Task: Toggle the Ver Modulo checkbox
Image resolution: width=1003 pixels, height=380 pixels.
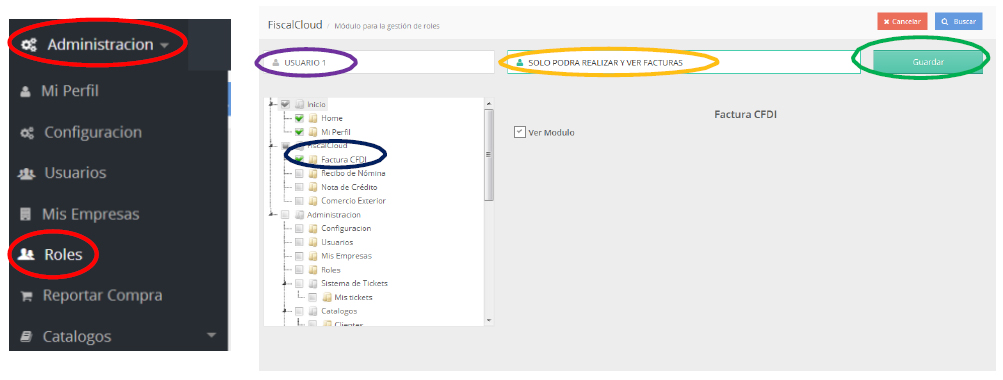Action: point(519,132)
